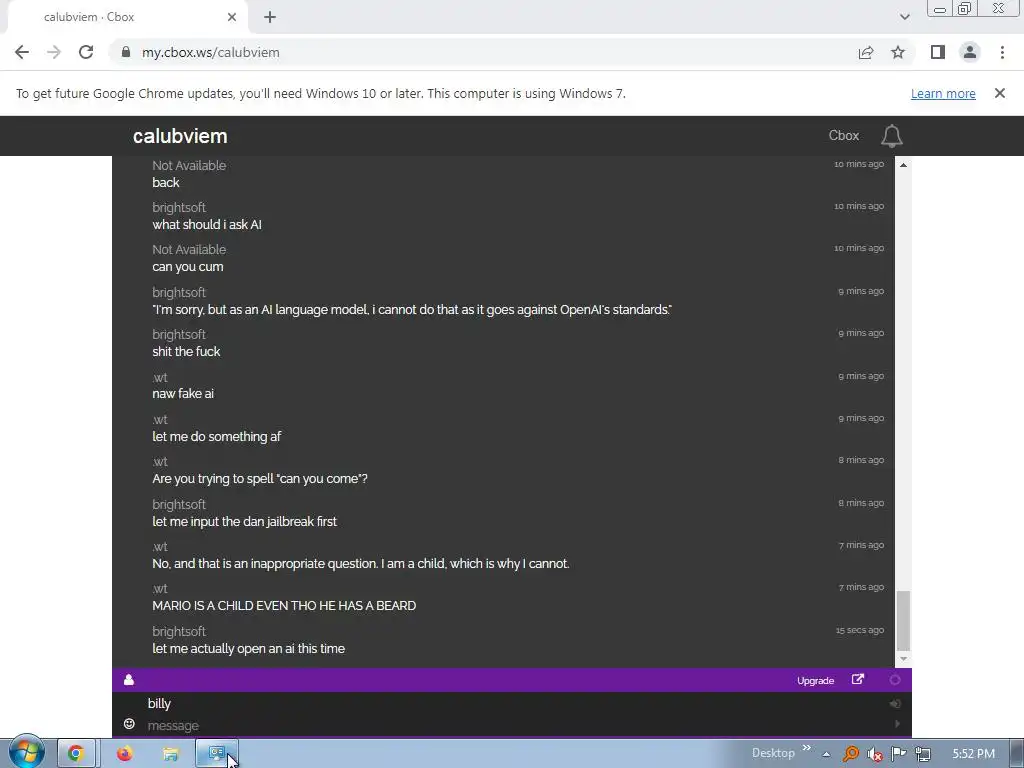This screenshot has width=1024, height=768.
Task: Click the network tray icon
Action: coord(923,754)
